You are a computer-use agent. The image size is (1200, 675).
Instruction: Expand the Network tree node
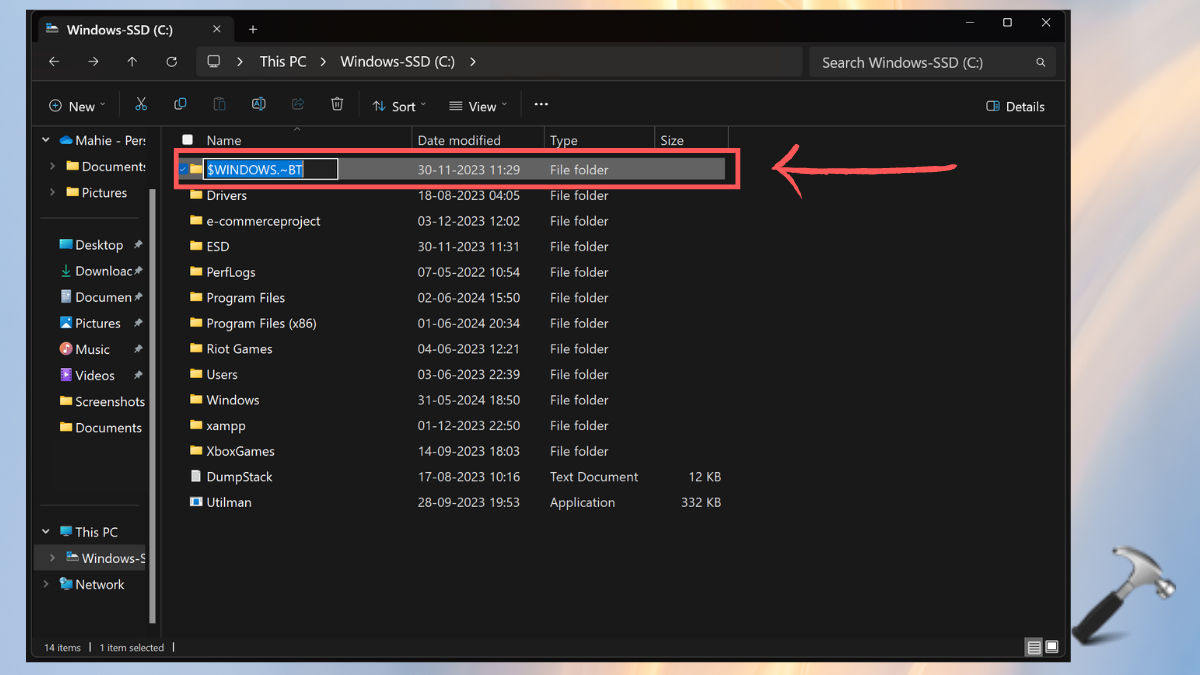(46, 584)
